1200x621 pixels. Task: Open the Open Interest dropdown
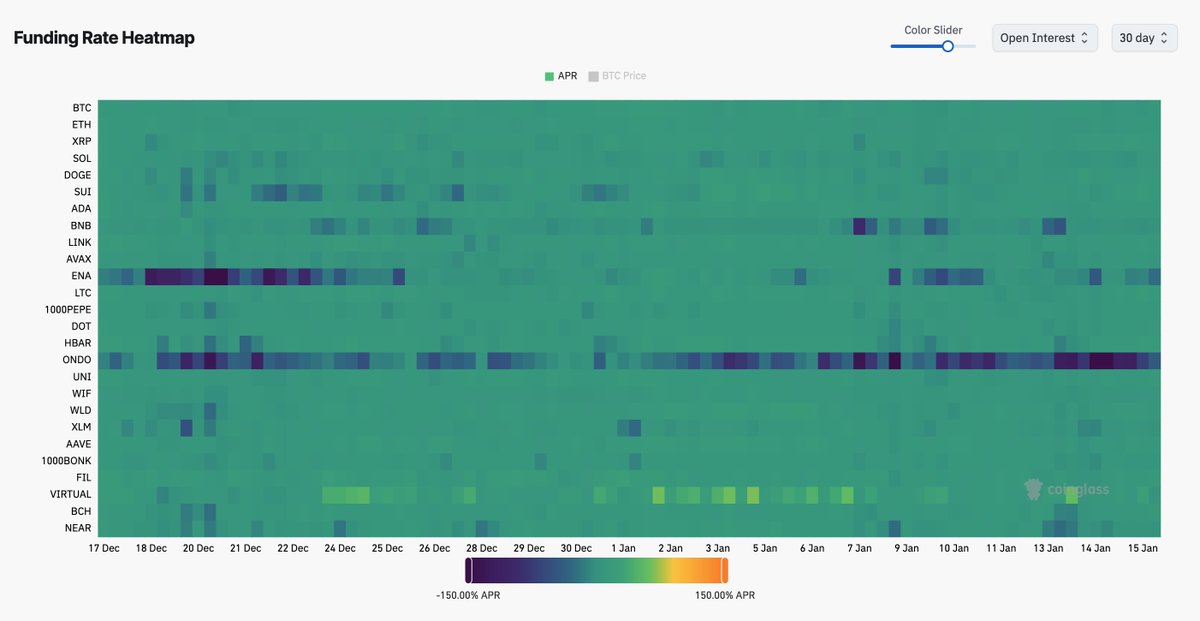pos(1045,38)
